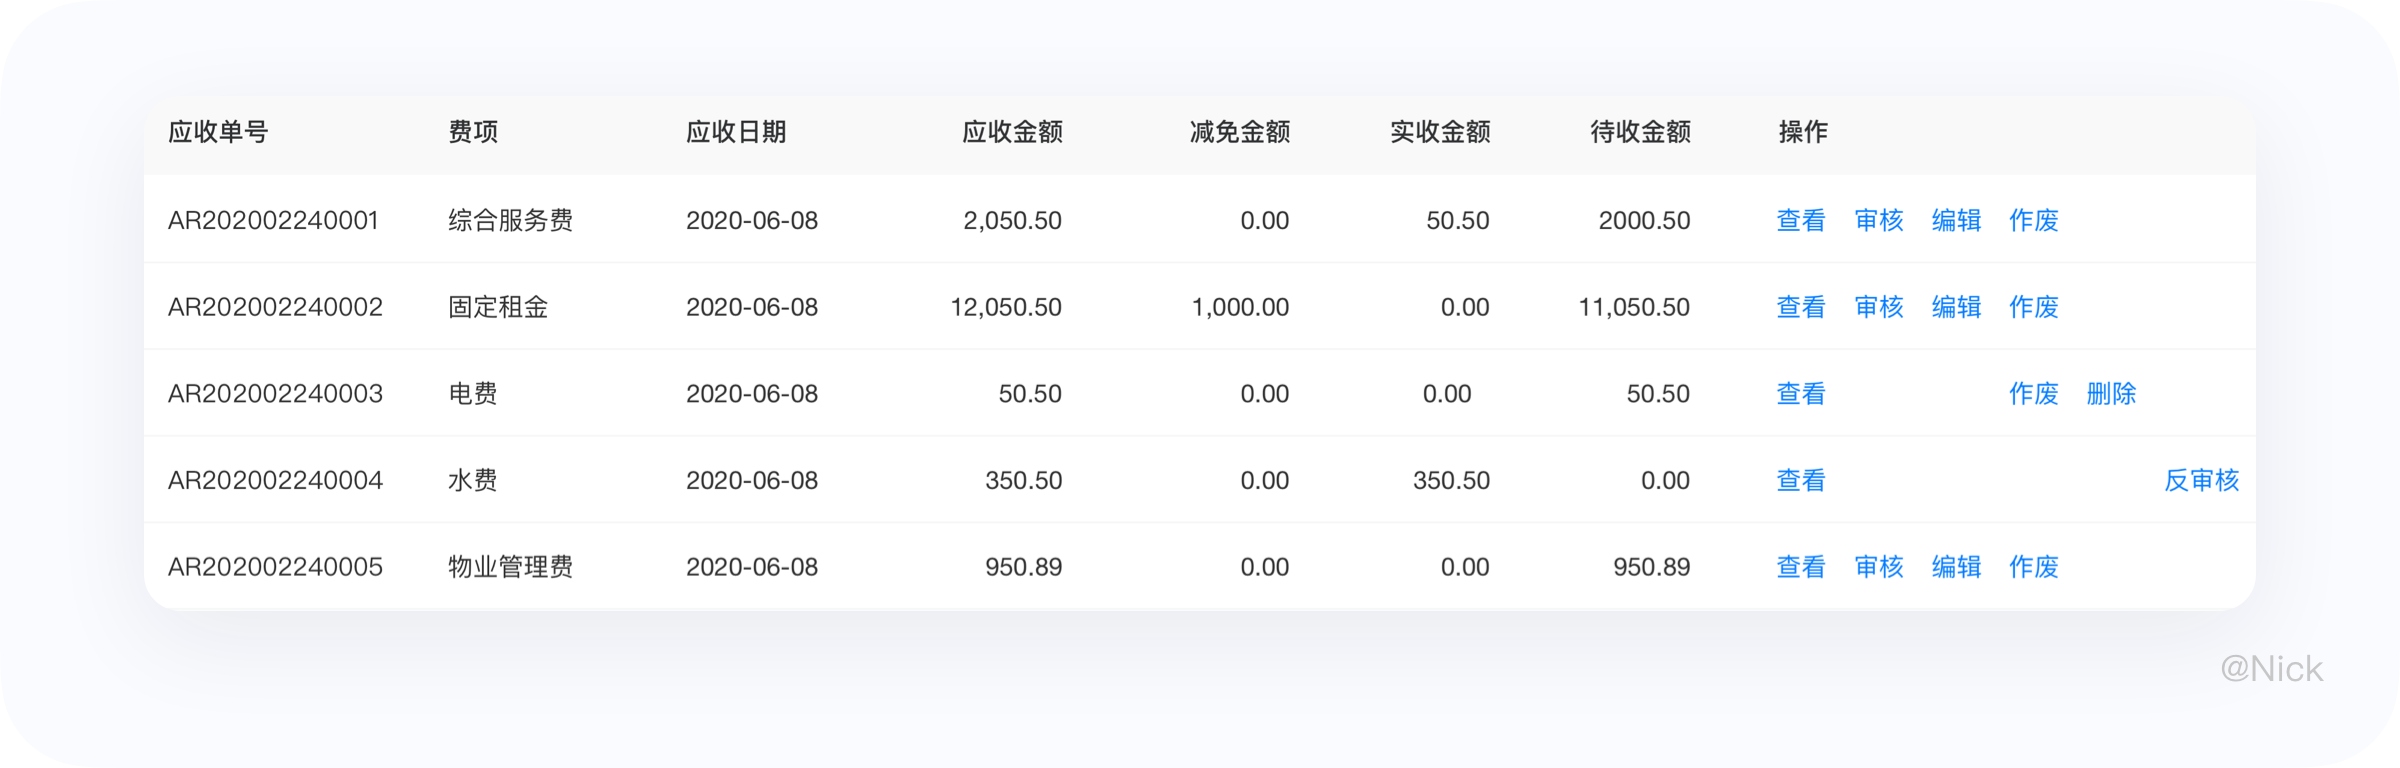The image size is (2400, 768).
Task: Click 作废 for AR202002240002
Action: pyautogui.click(x=2034, y=307)
